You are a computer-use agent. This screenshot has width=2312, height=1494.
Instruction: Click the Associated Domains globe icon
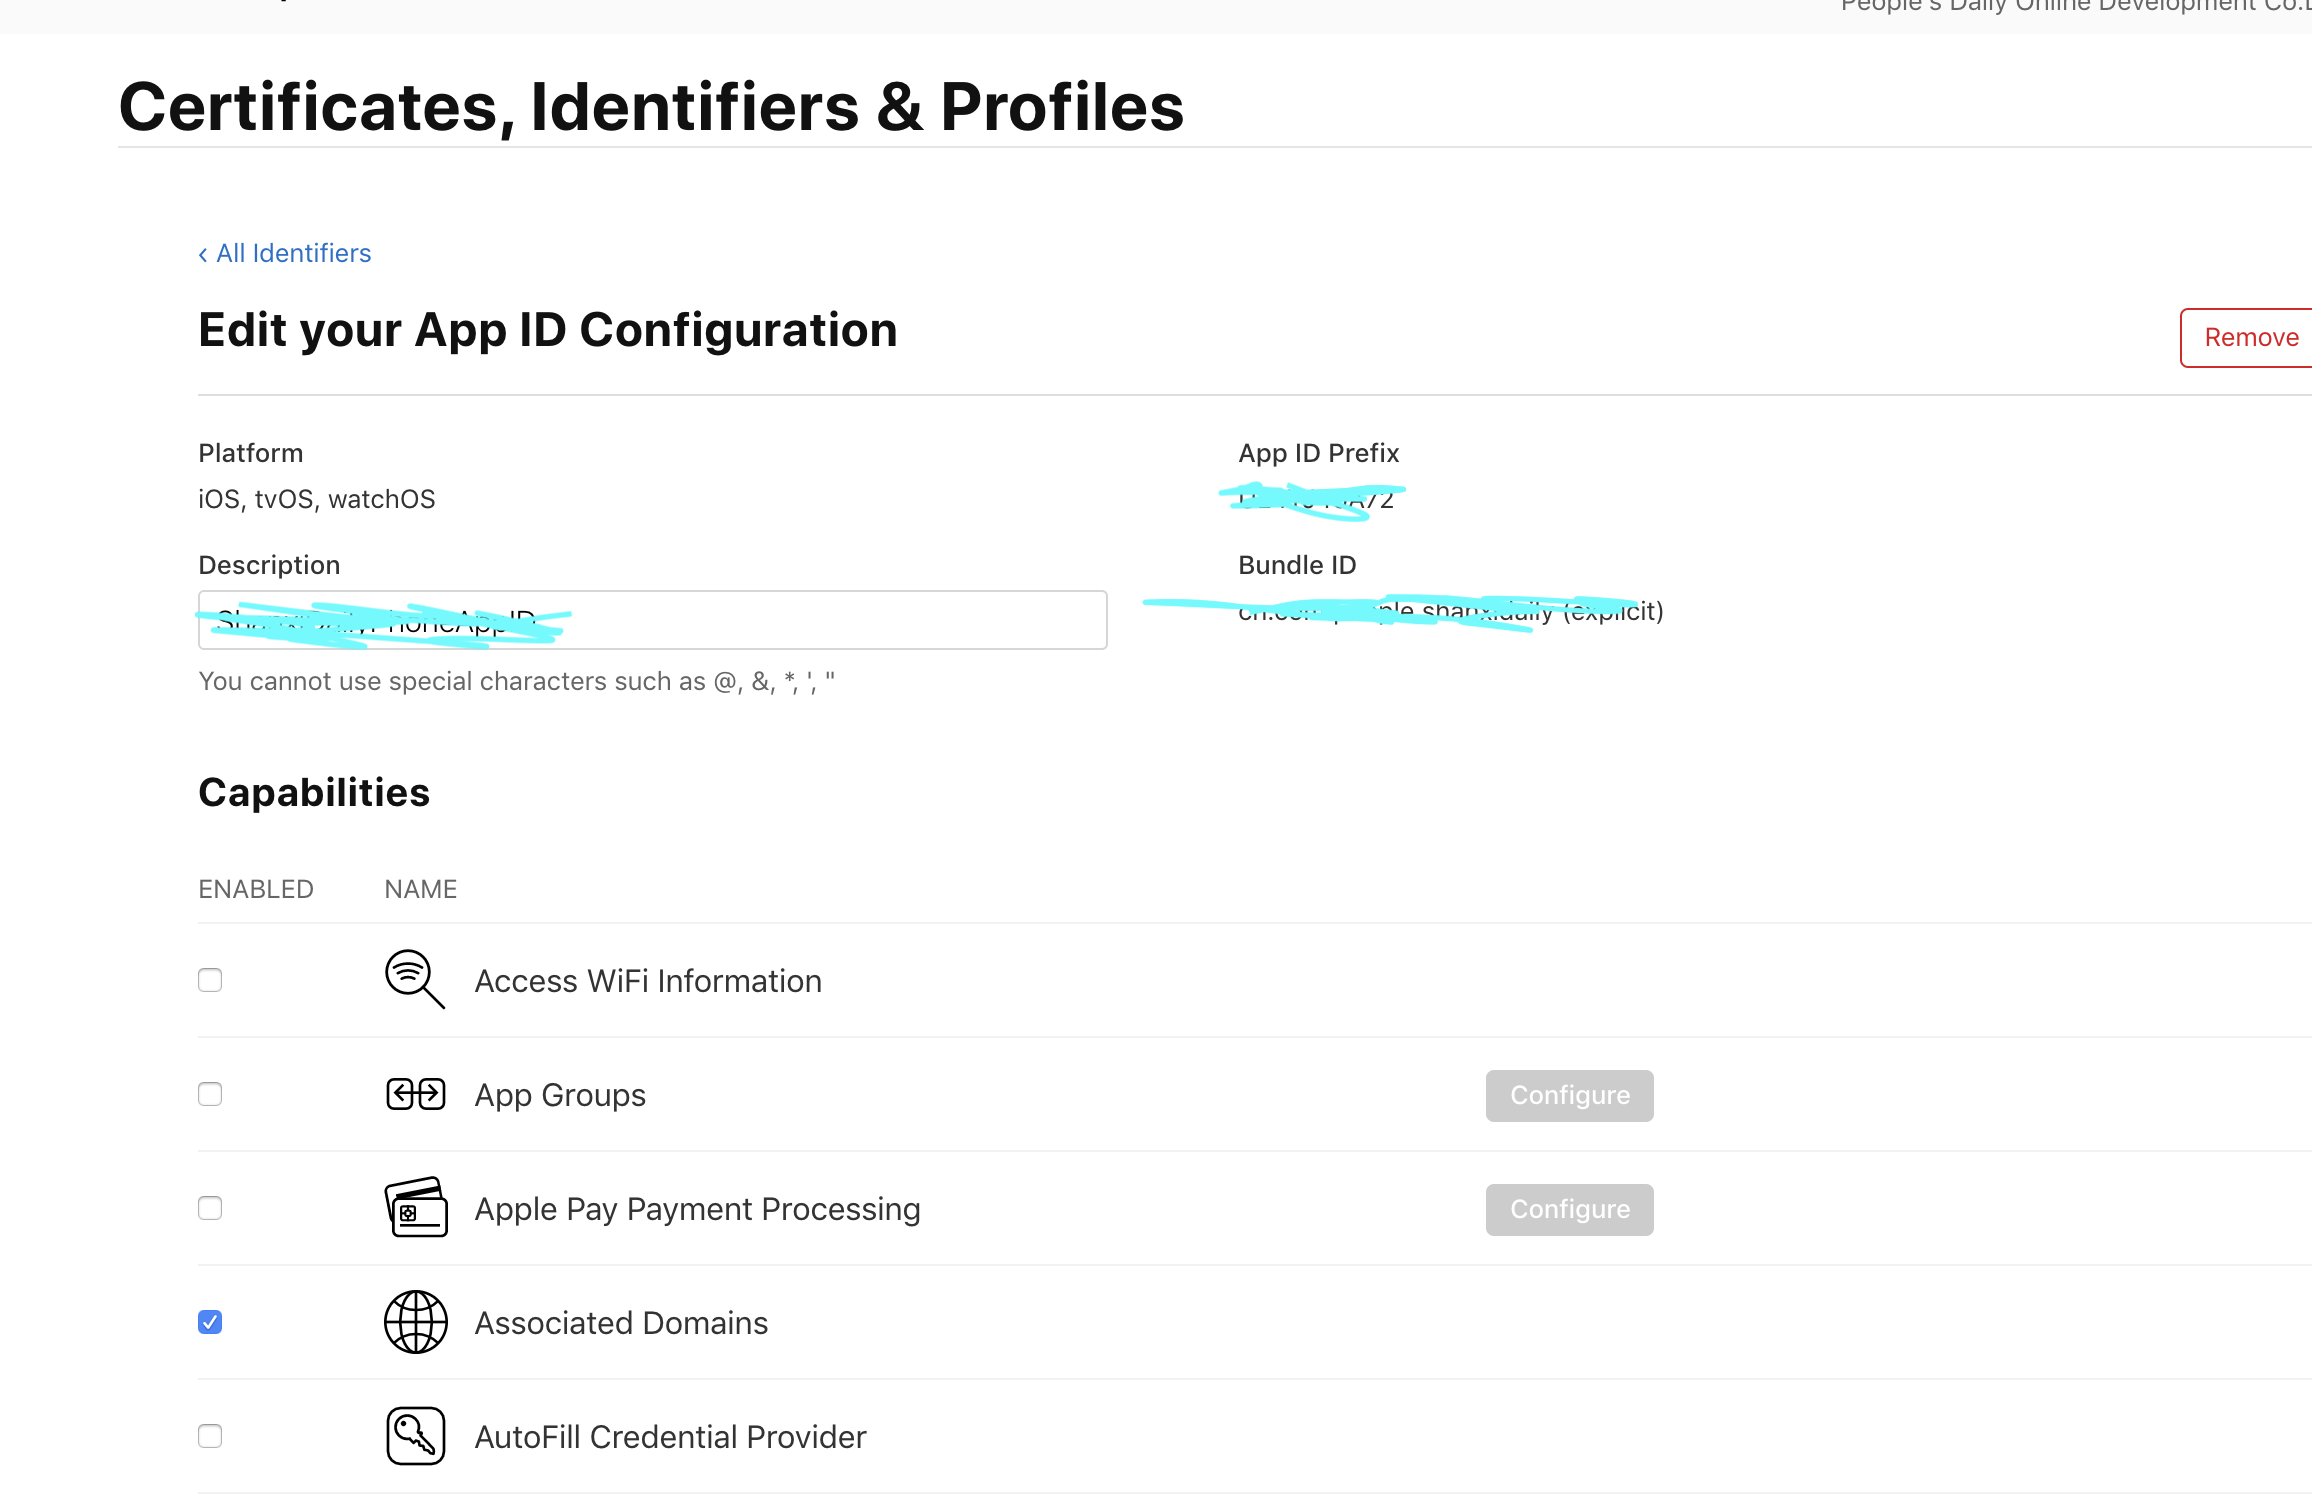click(415, 1322)
